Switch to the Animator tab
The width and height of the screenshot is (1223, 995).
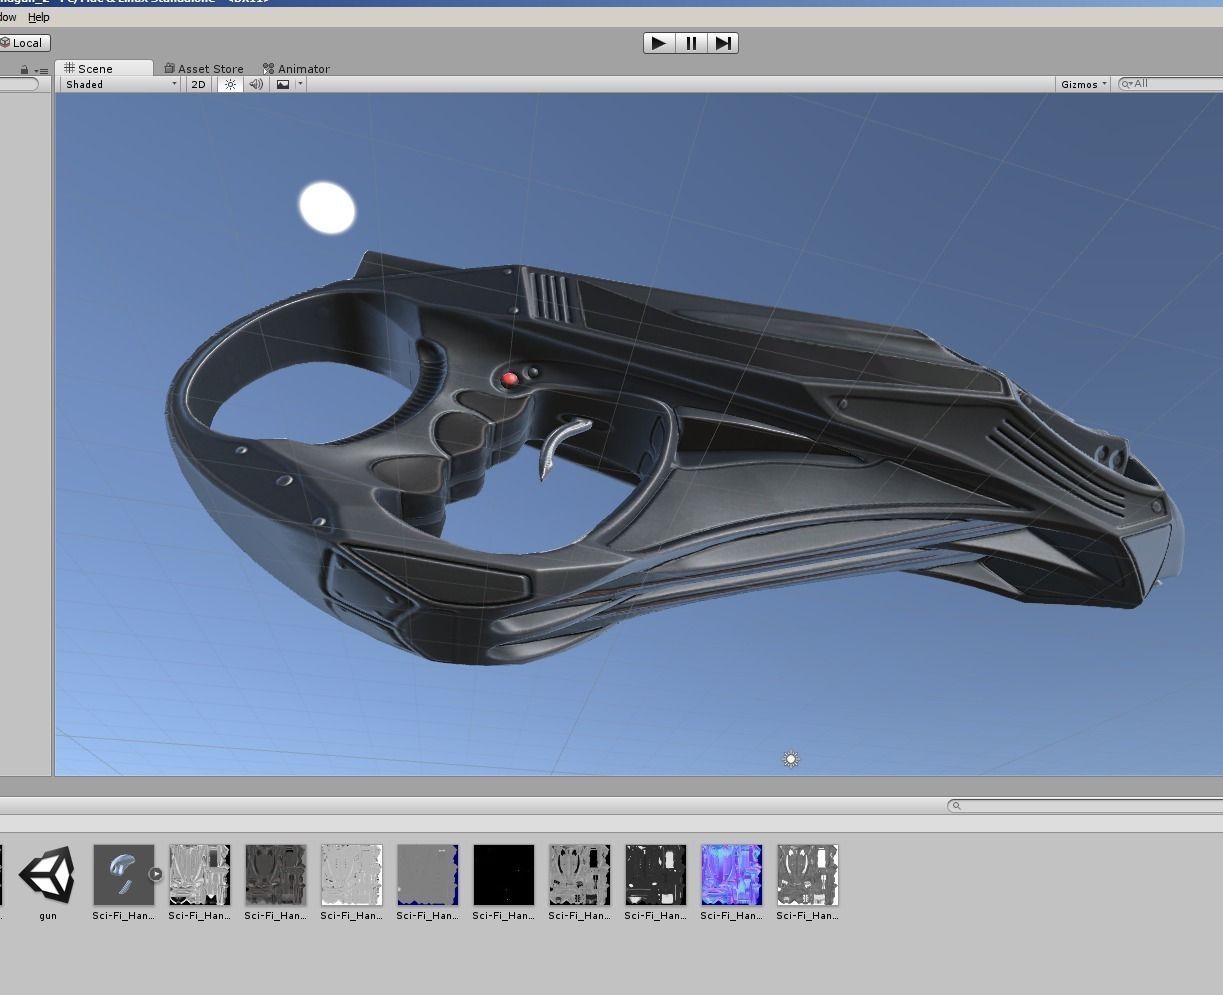coord(296,69)
